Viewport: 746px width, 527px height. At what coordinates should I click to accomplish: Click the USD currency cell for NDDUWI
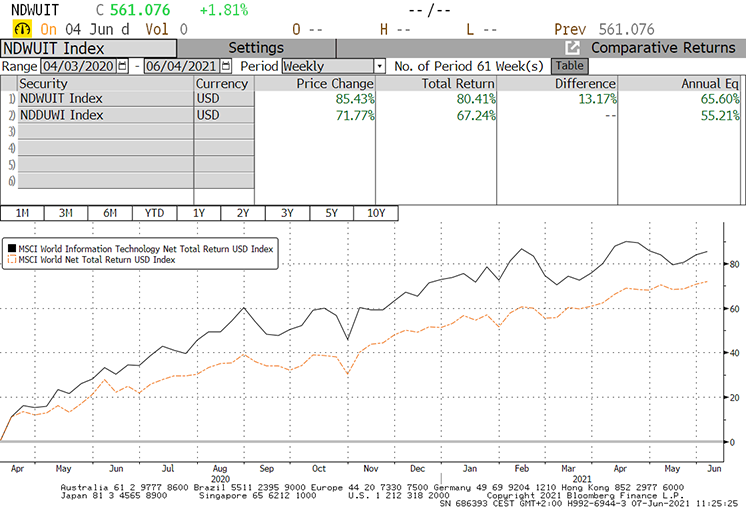point(224,115)
